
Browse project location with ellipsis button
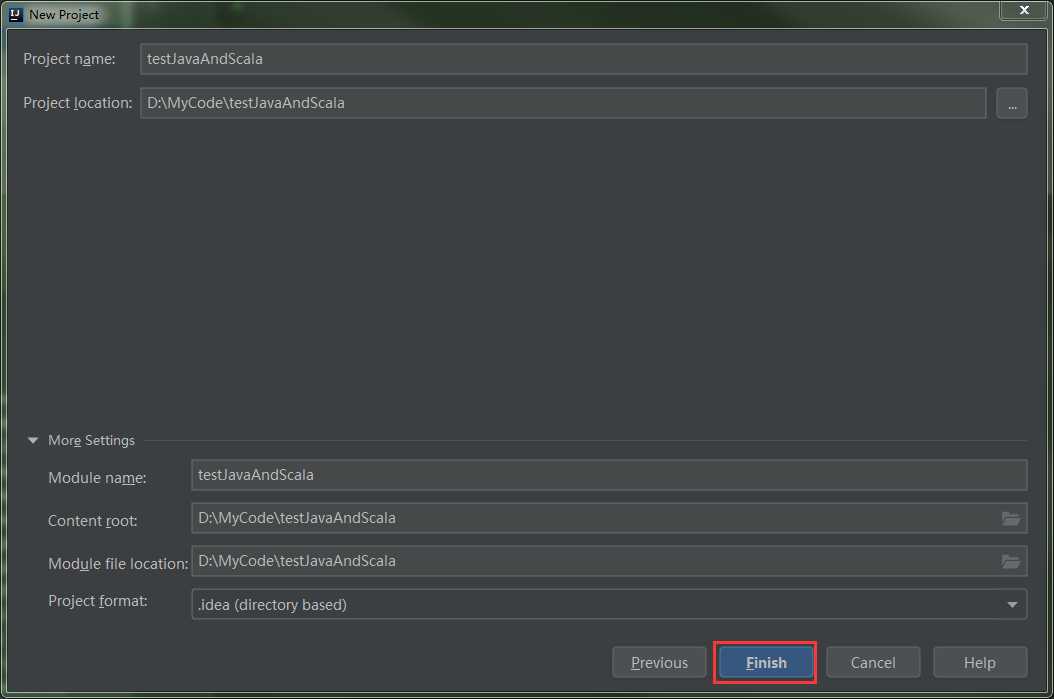[1012, 103]
